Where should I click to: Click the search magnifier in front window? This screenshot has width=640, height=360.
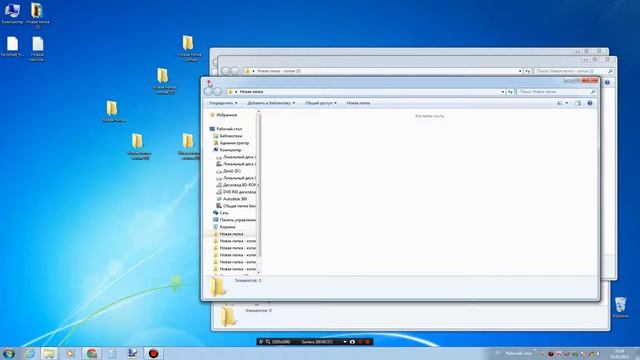[x=593, y=92]
